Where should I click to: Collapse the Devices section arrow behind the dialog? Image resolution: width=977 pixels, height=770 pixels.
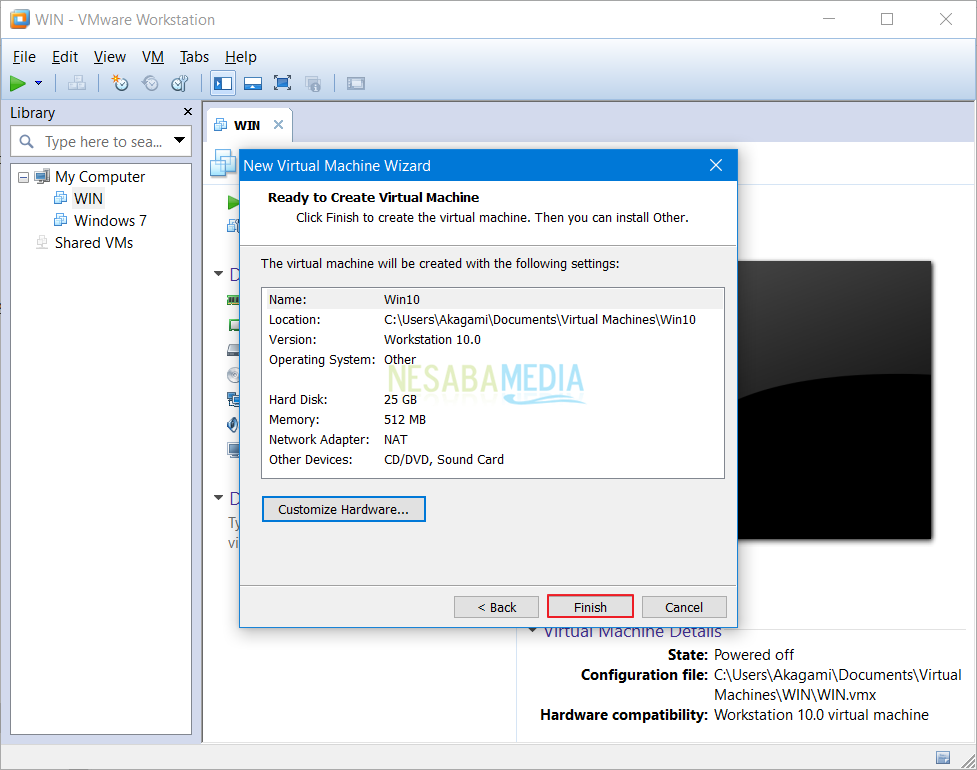tap(219, 273)
